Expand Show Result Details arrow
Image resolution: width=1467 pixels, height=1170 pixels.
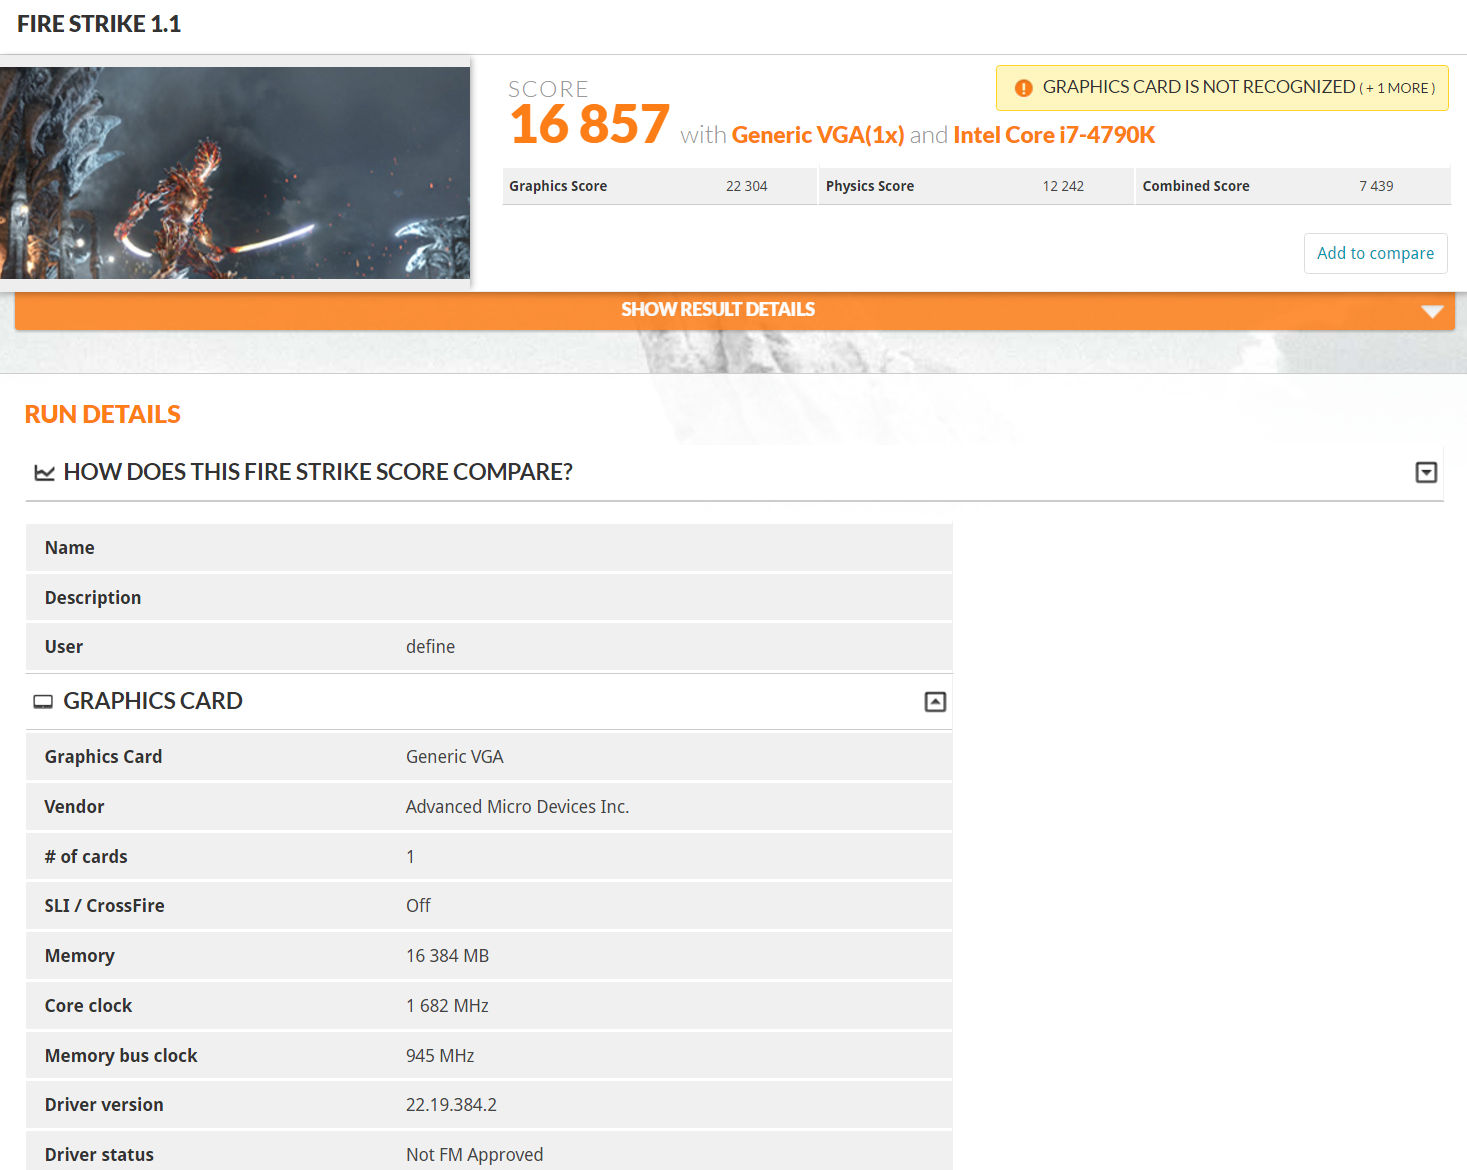pyautogui.click(x=1432, y=311)
